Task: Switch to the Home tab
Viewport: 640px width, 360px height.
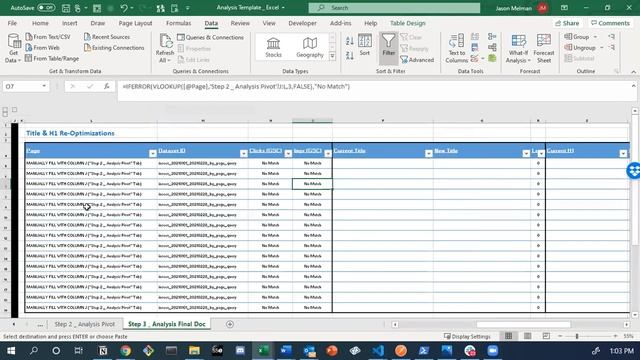Action: pyautogui.click(x=40, y=23)
